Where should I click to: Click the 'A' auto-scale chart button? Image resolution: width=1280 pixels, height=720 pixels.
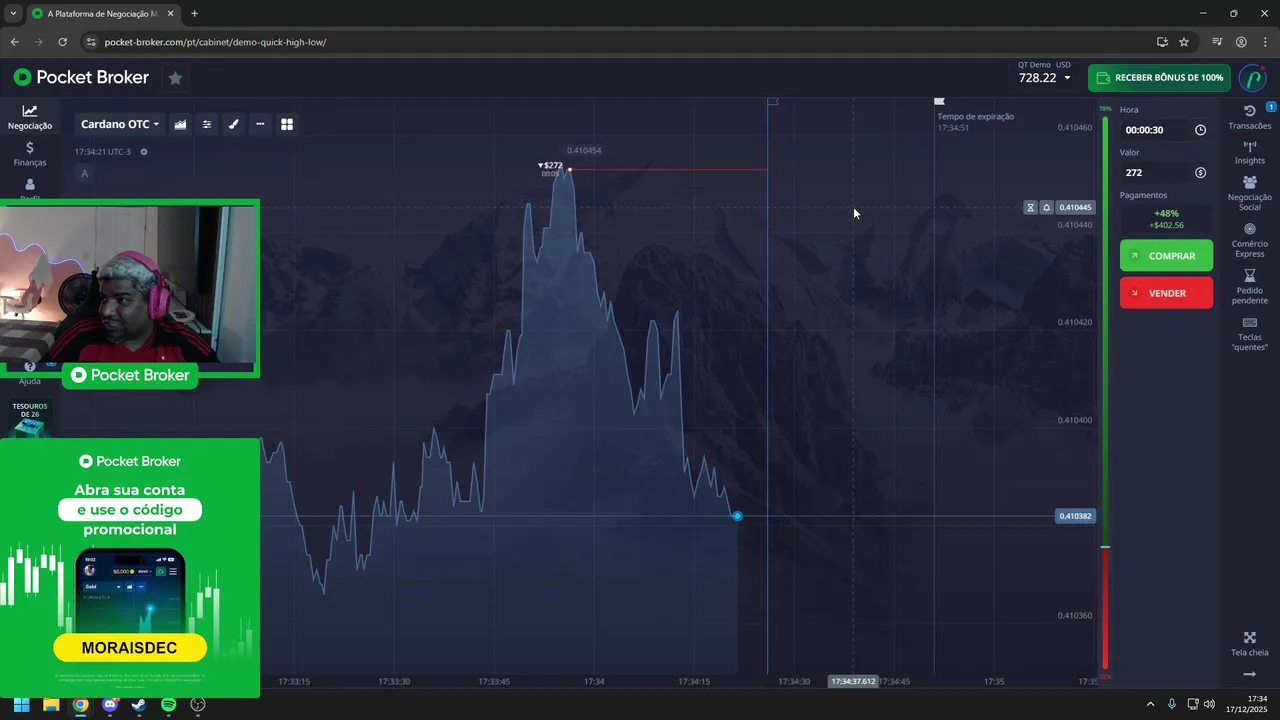pyautogui.click(x=84, y=174)
